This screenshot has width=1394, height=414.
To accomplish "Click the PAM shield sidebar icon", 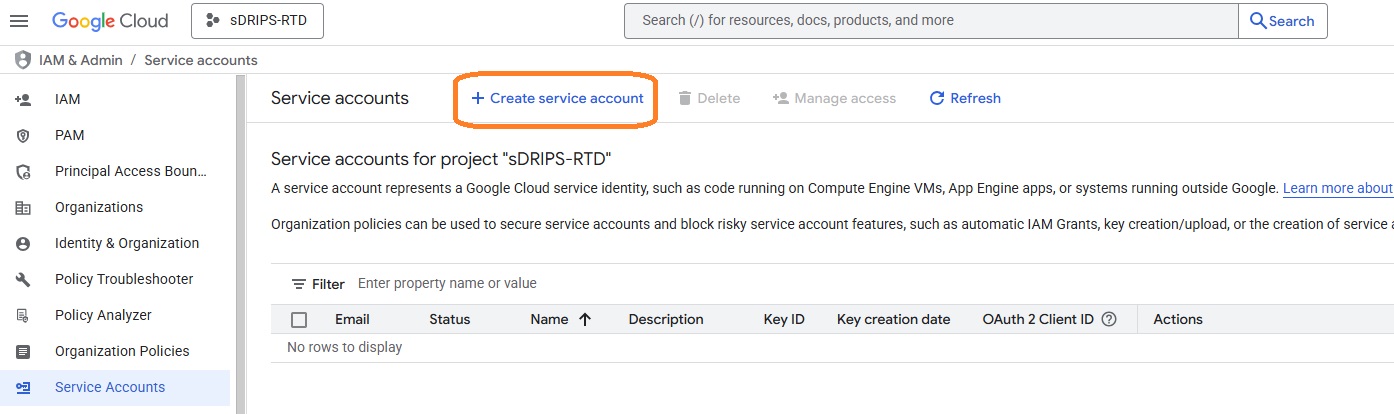I will pos(23,135).
